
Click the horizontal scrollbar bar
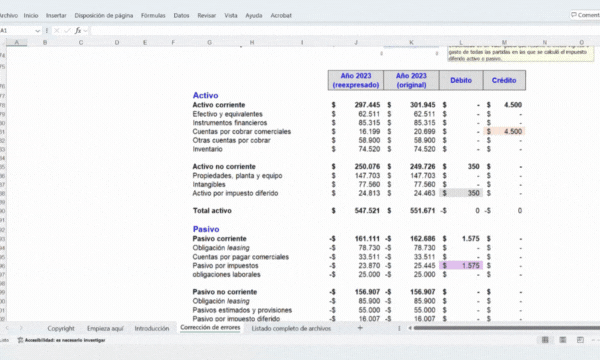click(x=507, y=328)
